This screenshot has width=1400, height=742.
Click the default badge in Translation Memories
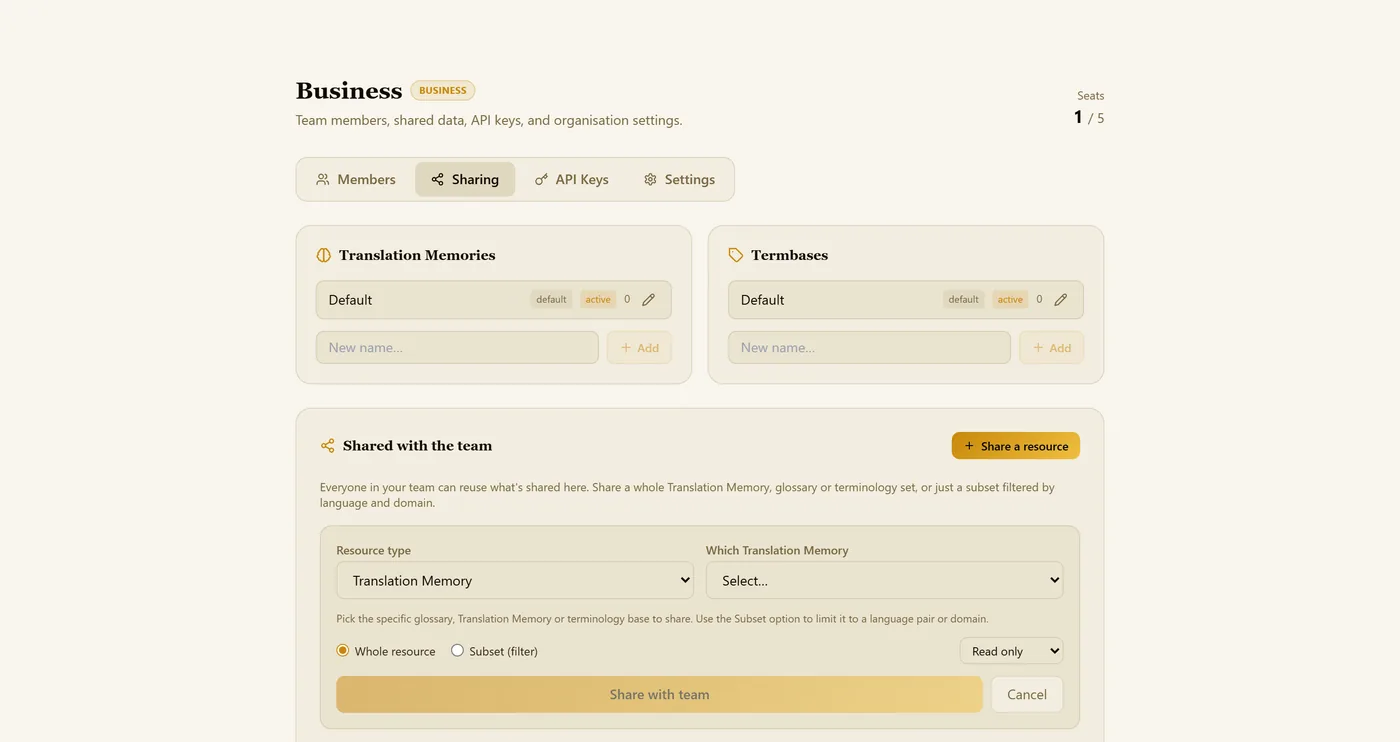point(551,300)
